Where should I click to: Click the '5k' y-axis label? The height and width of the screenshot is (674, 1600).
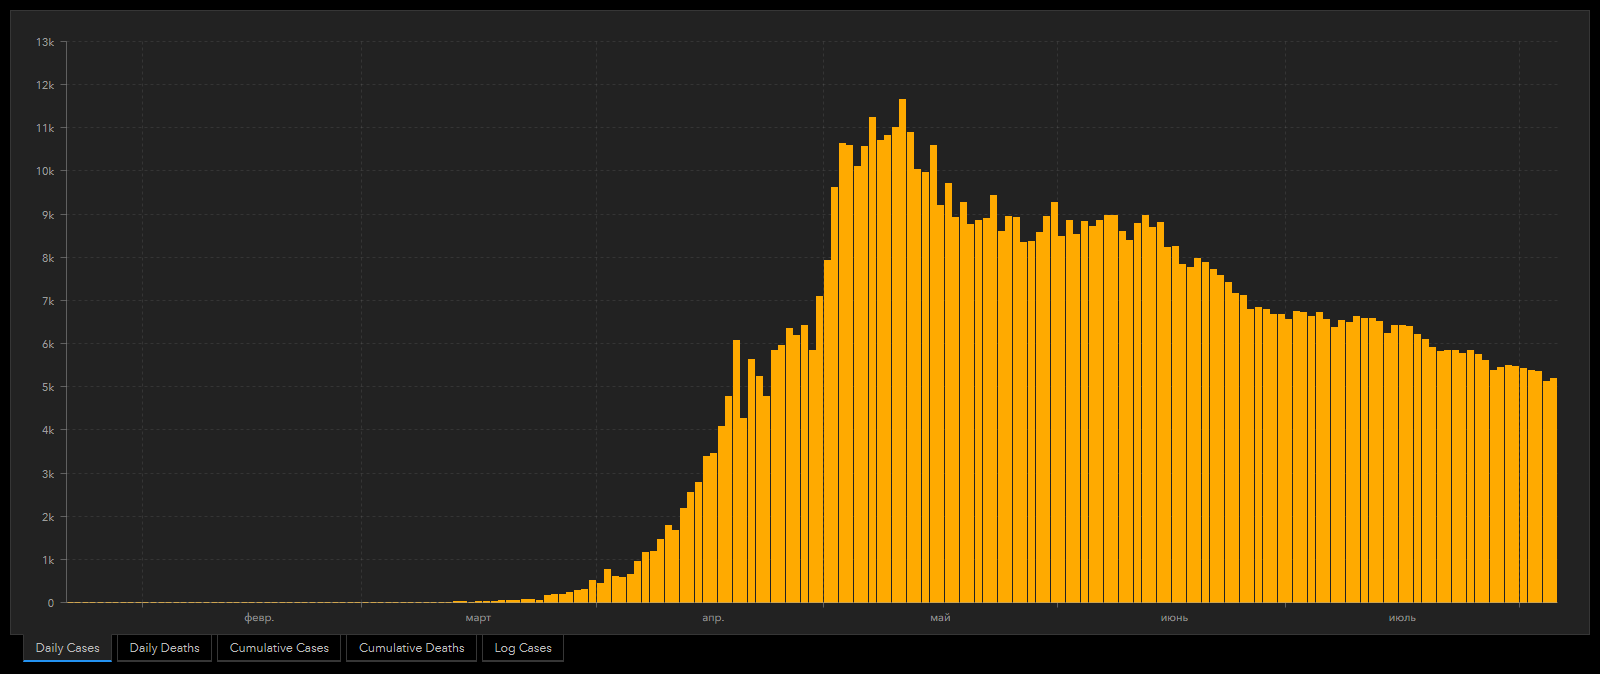[x=48, y=387]
